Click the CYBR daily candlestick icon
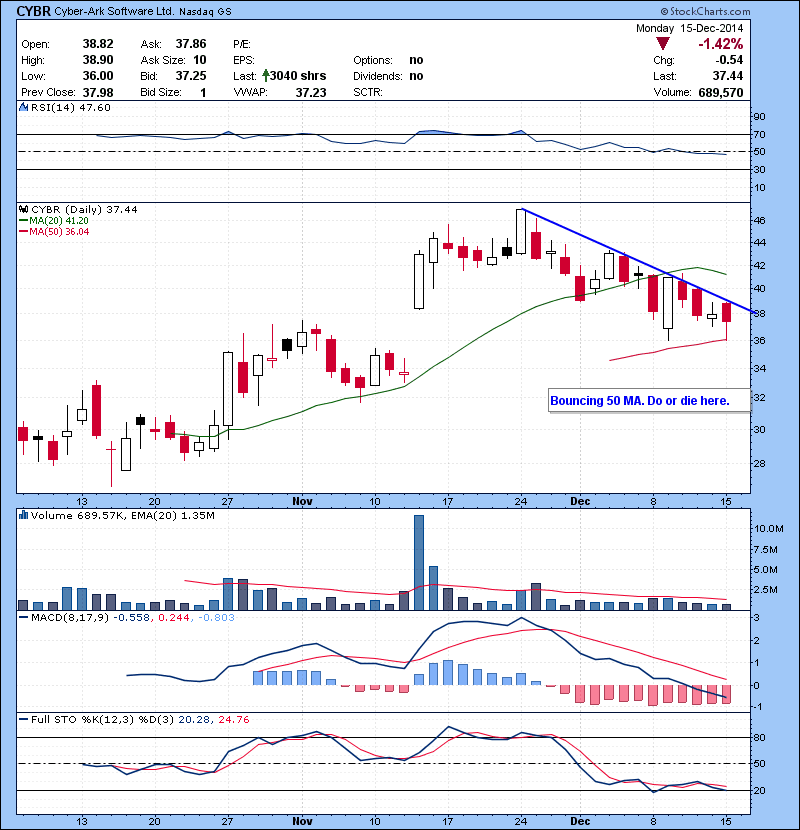Screen dimensions: 800x830 tap(23, 210)
